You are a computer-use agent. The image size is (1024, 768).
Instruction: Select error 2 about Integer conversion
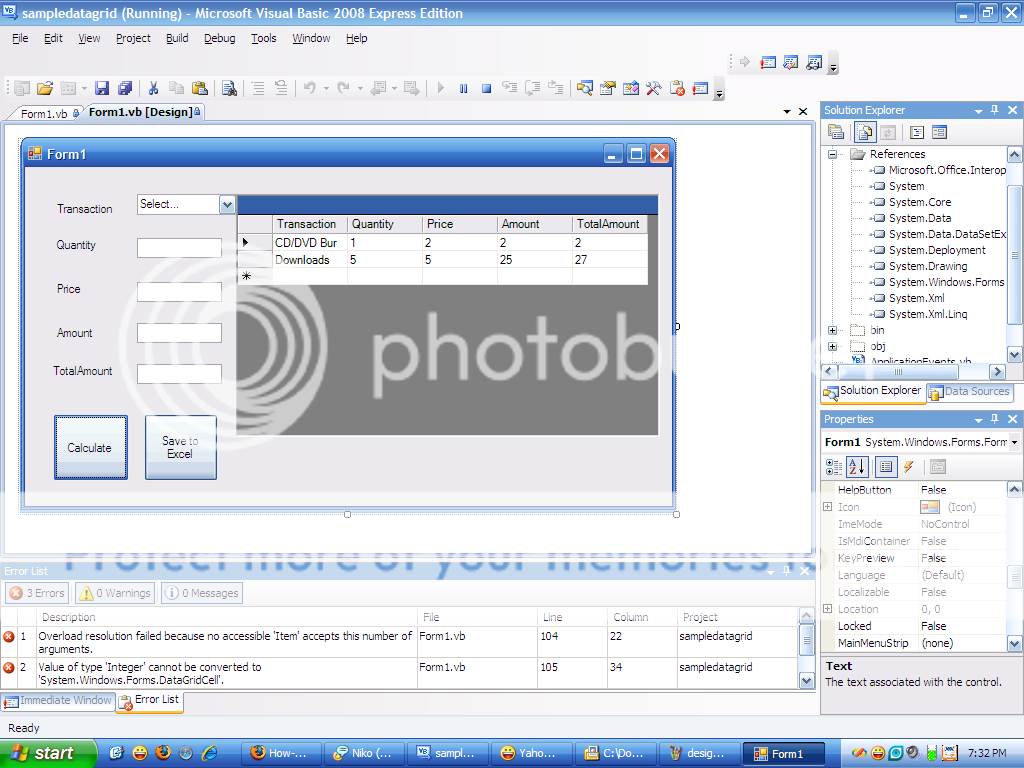coord(400,673)
